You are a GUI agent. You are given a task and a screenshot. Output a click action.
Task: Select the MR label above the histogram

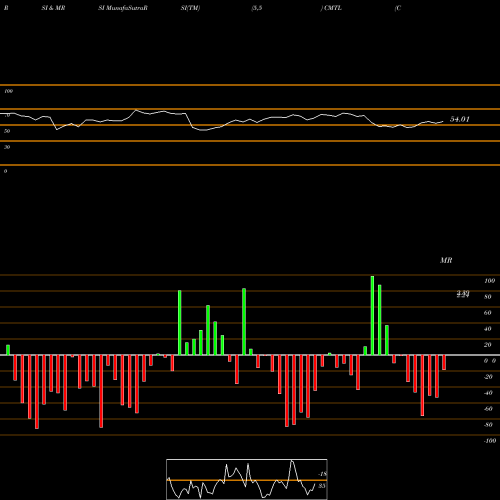pyautogui.click(x=446, y=260)
